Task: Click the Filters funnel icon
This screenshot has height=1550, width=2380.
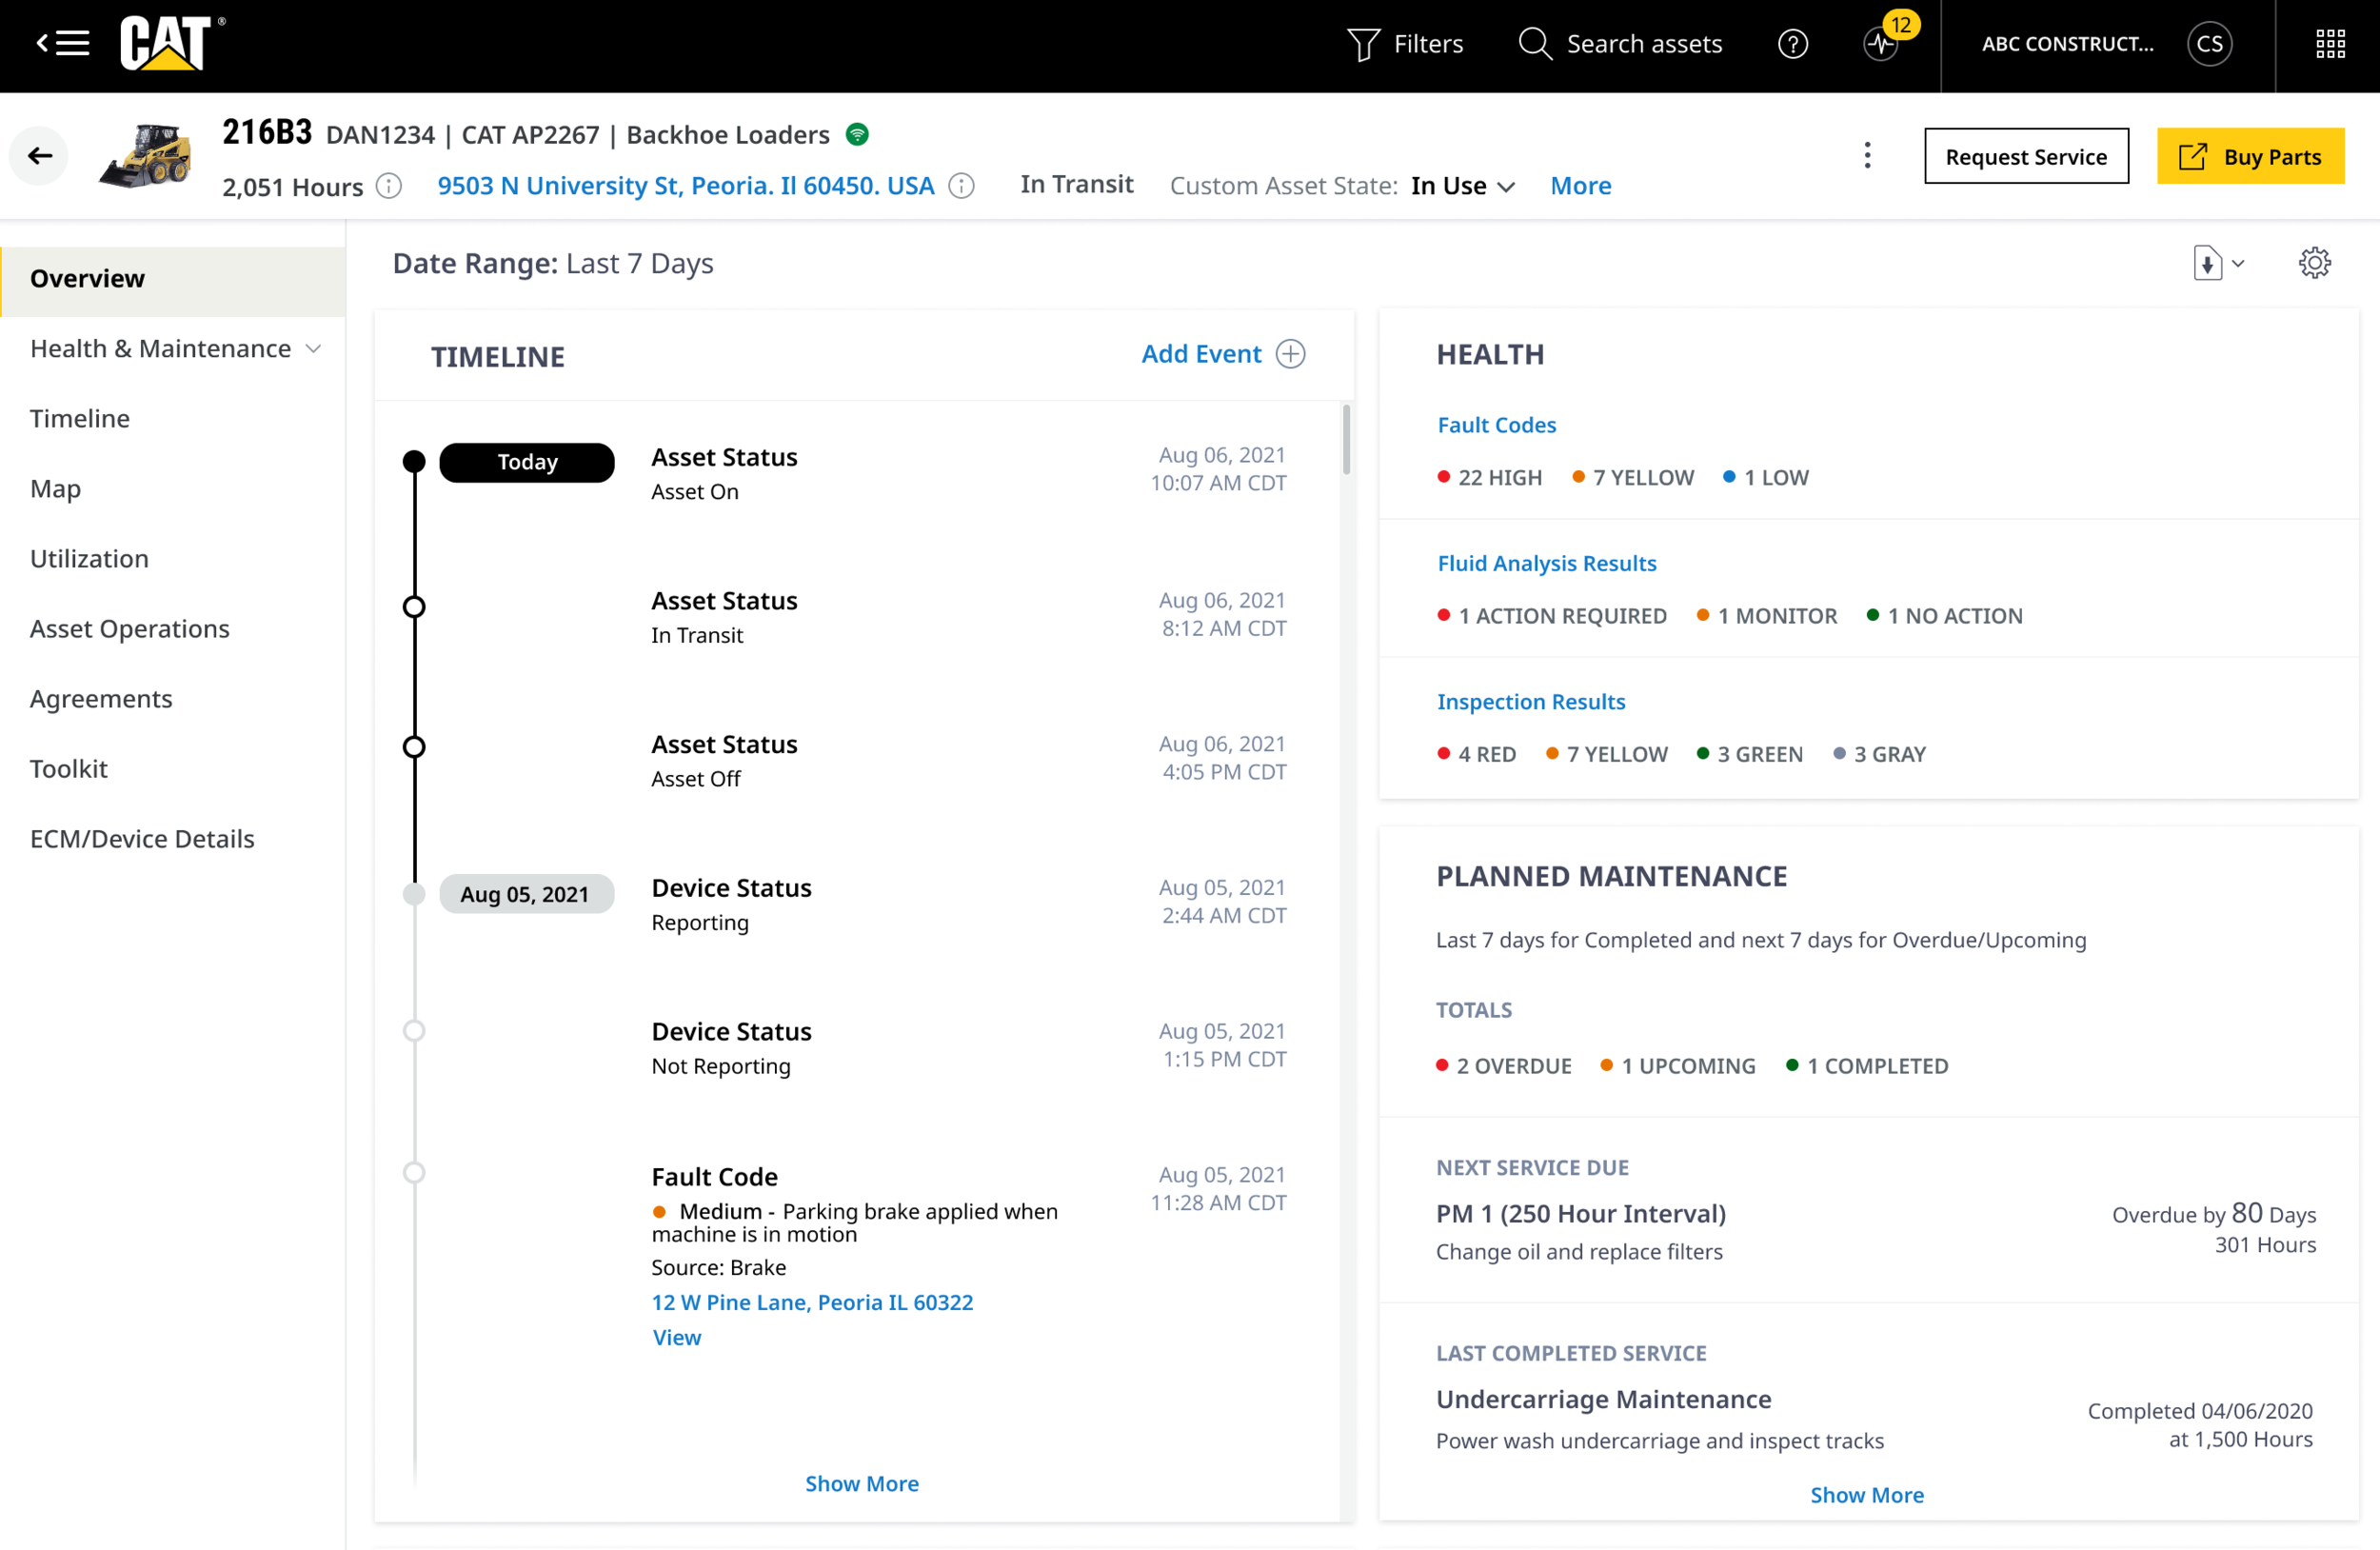Action: pos(1363,45)
